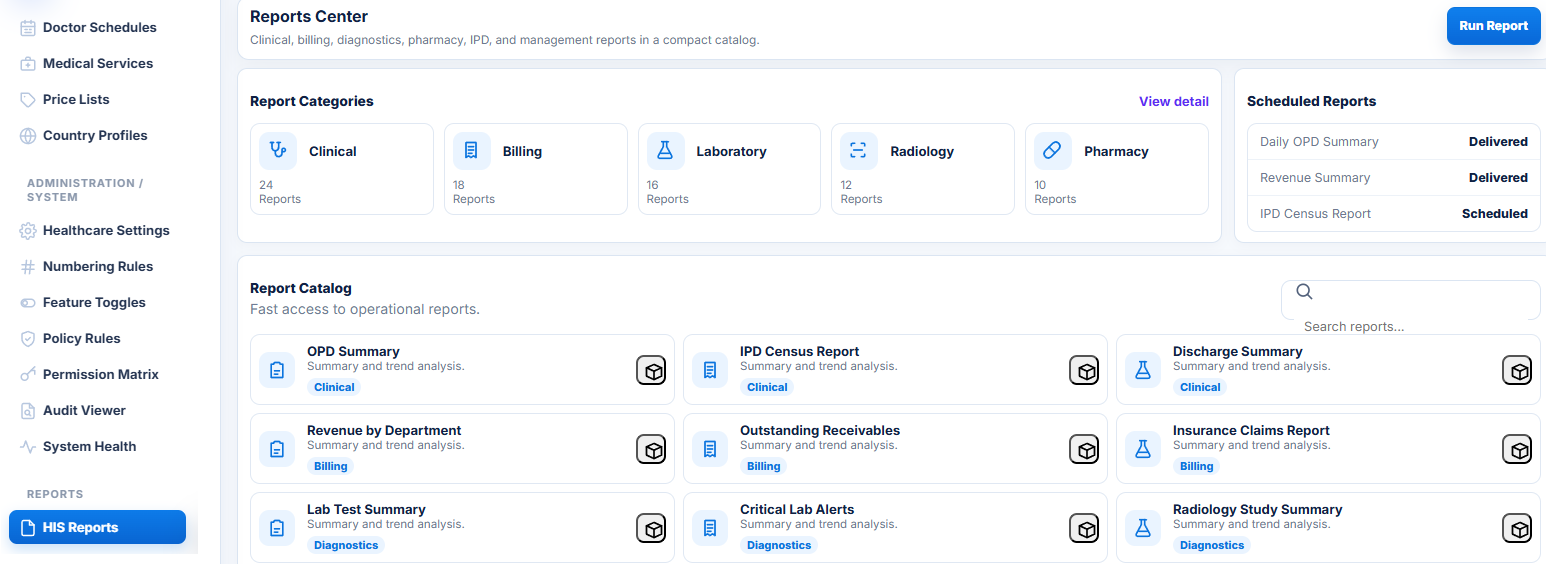Open Healthcare Settings
This screenshot has width=1546, height=564.
pos(98,230)
